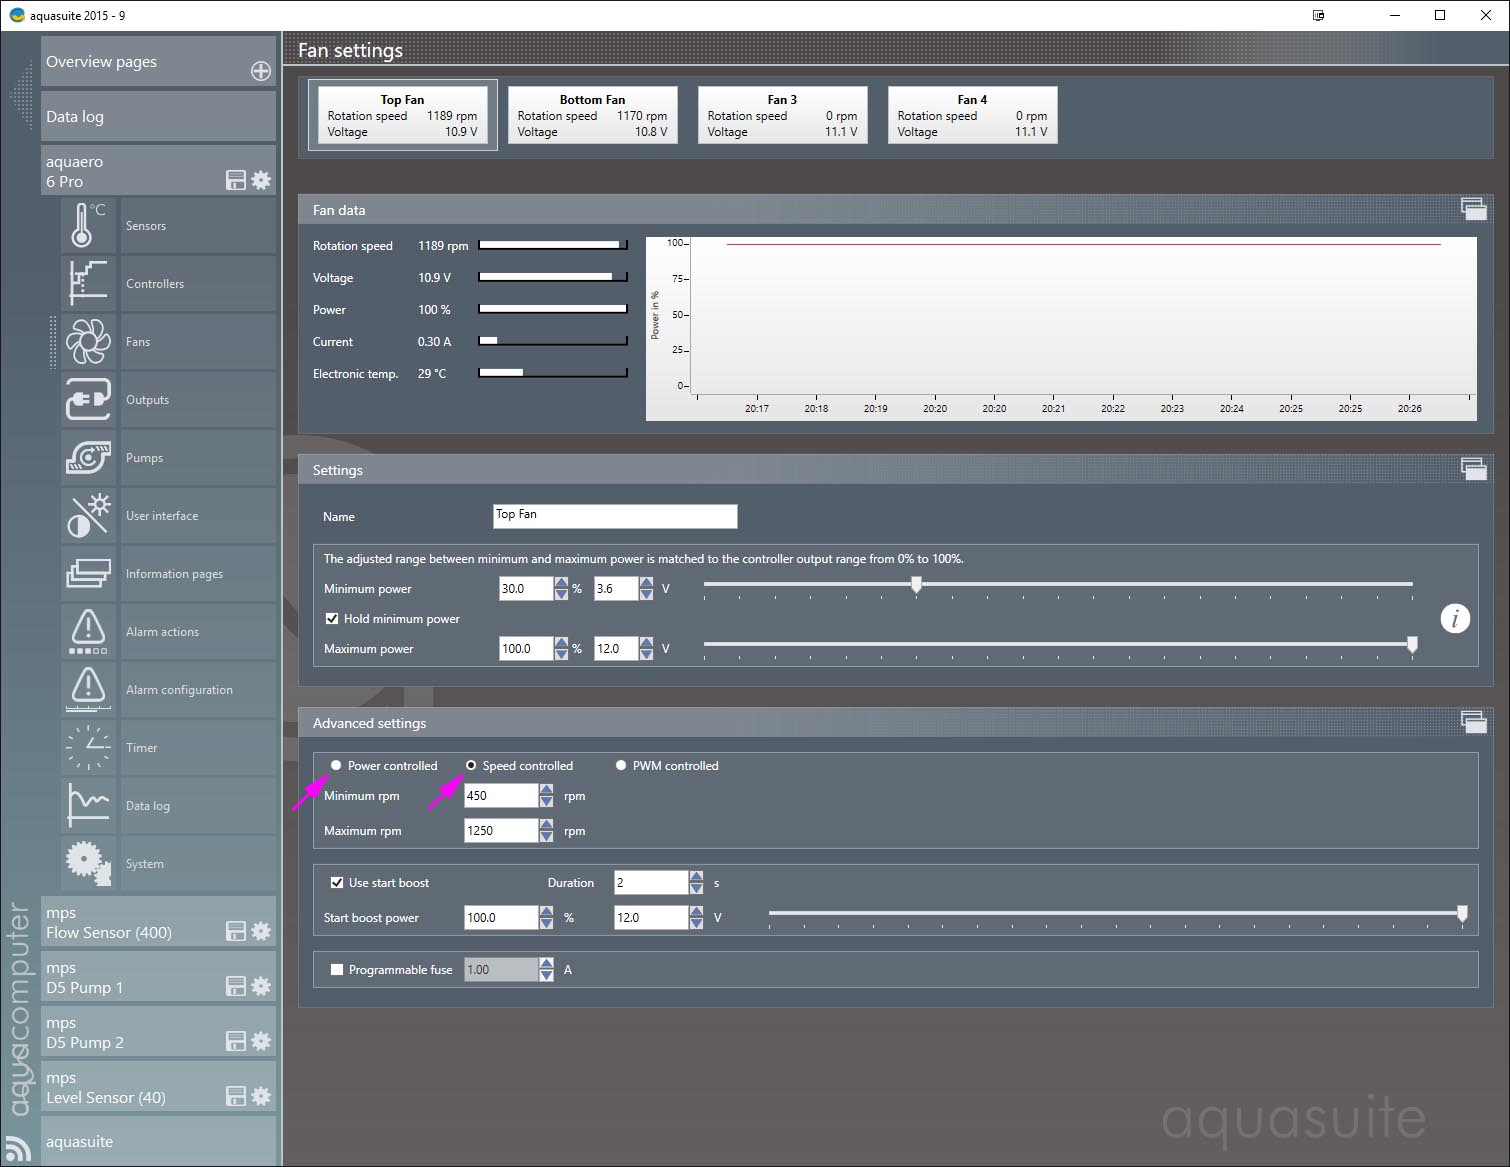This screenshot has width=1510, height=1167.
Task: Increase Minimum power percent with stepper
Action: 561,583
